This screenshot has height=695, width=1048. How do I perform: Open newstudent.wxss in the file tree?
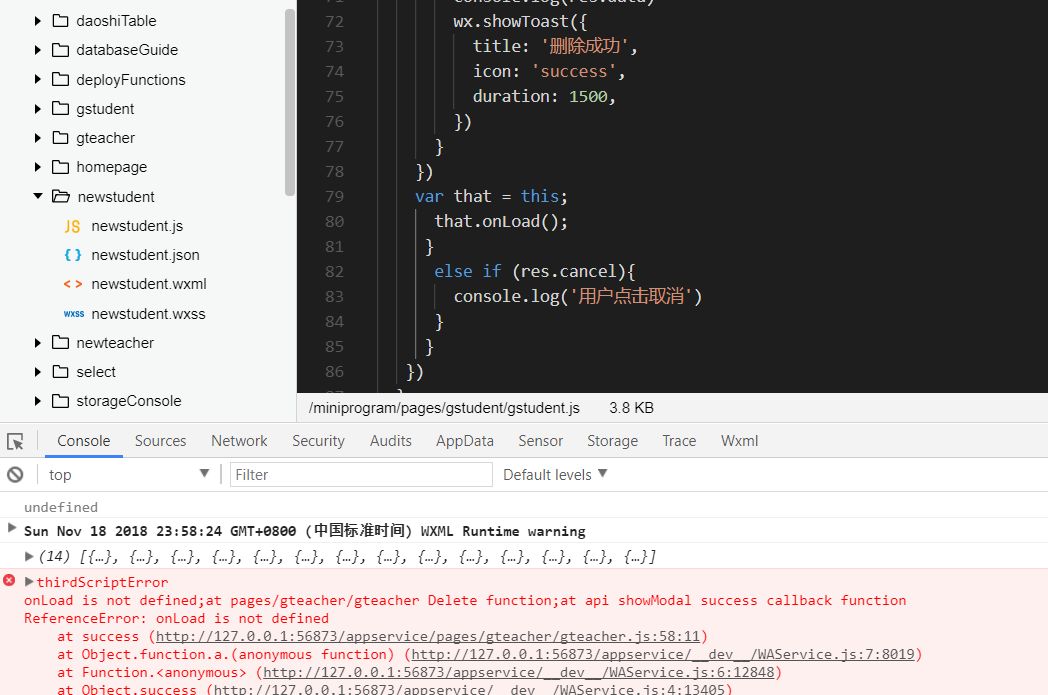pos(148,313)
